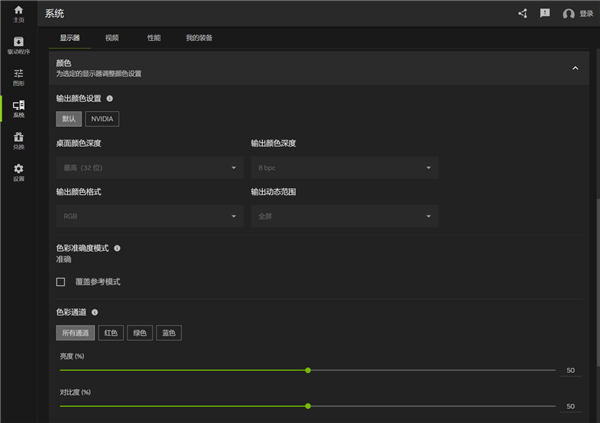Select the 系统 (System) sidebar icon

tap(18, 108)
